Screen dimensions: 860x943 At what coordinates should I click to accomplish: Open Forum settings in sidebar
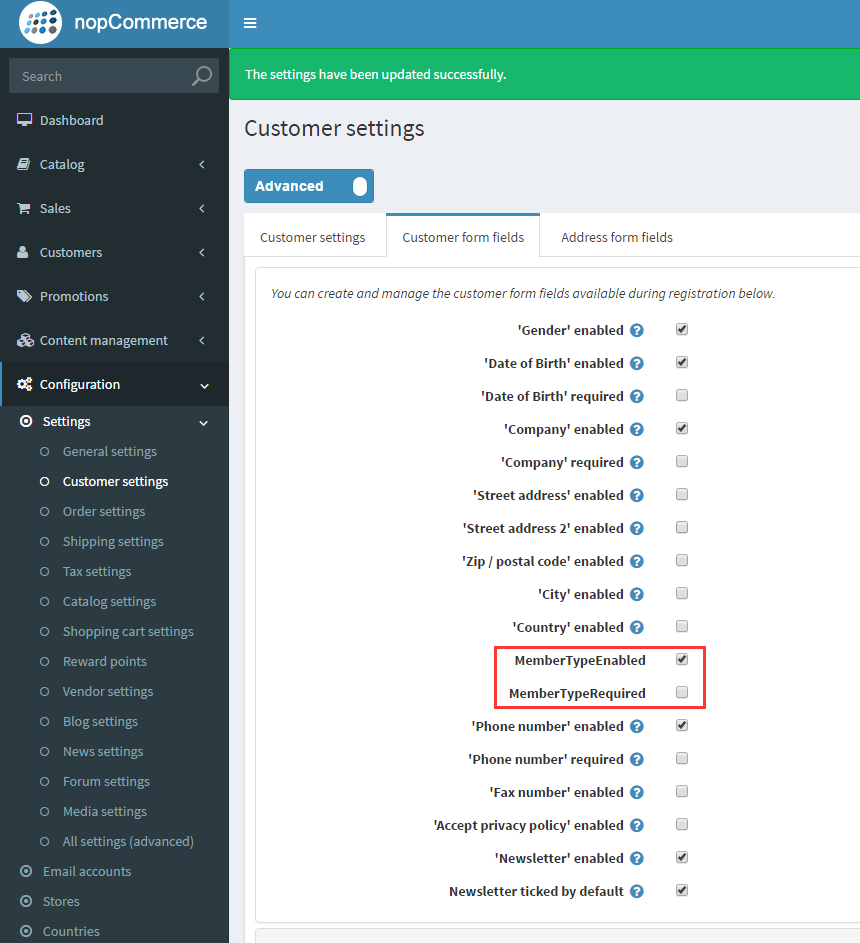106,782
